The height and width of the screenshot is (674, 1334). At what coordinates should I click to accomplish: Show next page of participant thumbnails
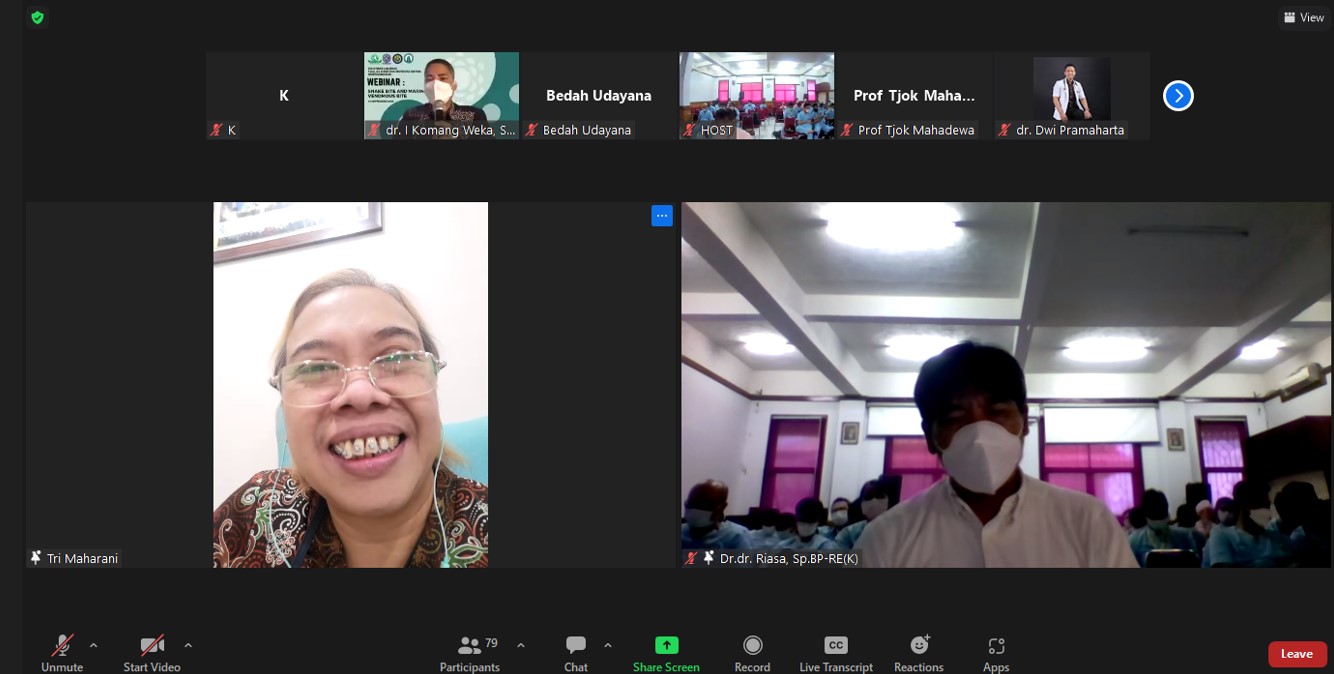pos(1178,96)
